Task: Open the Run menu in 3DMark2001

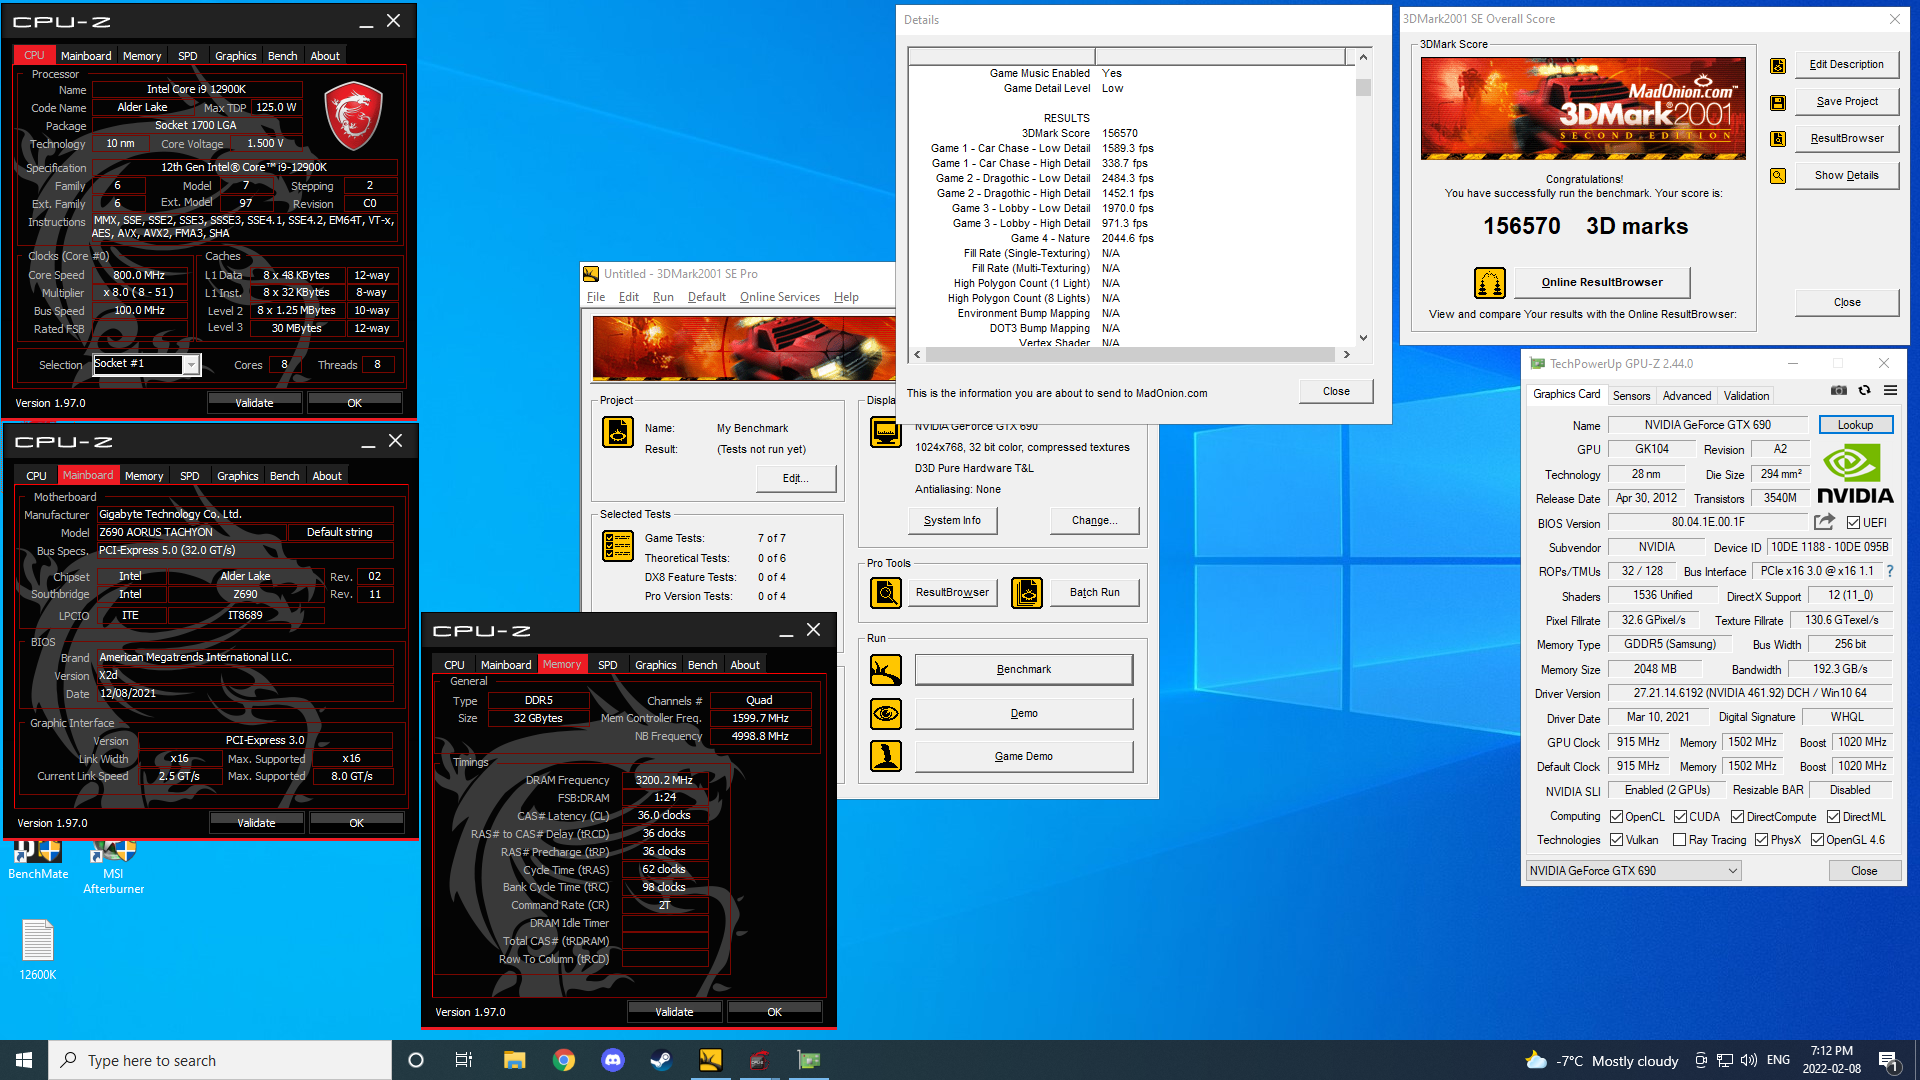Action: coord(663,297)
